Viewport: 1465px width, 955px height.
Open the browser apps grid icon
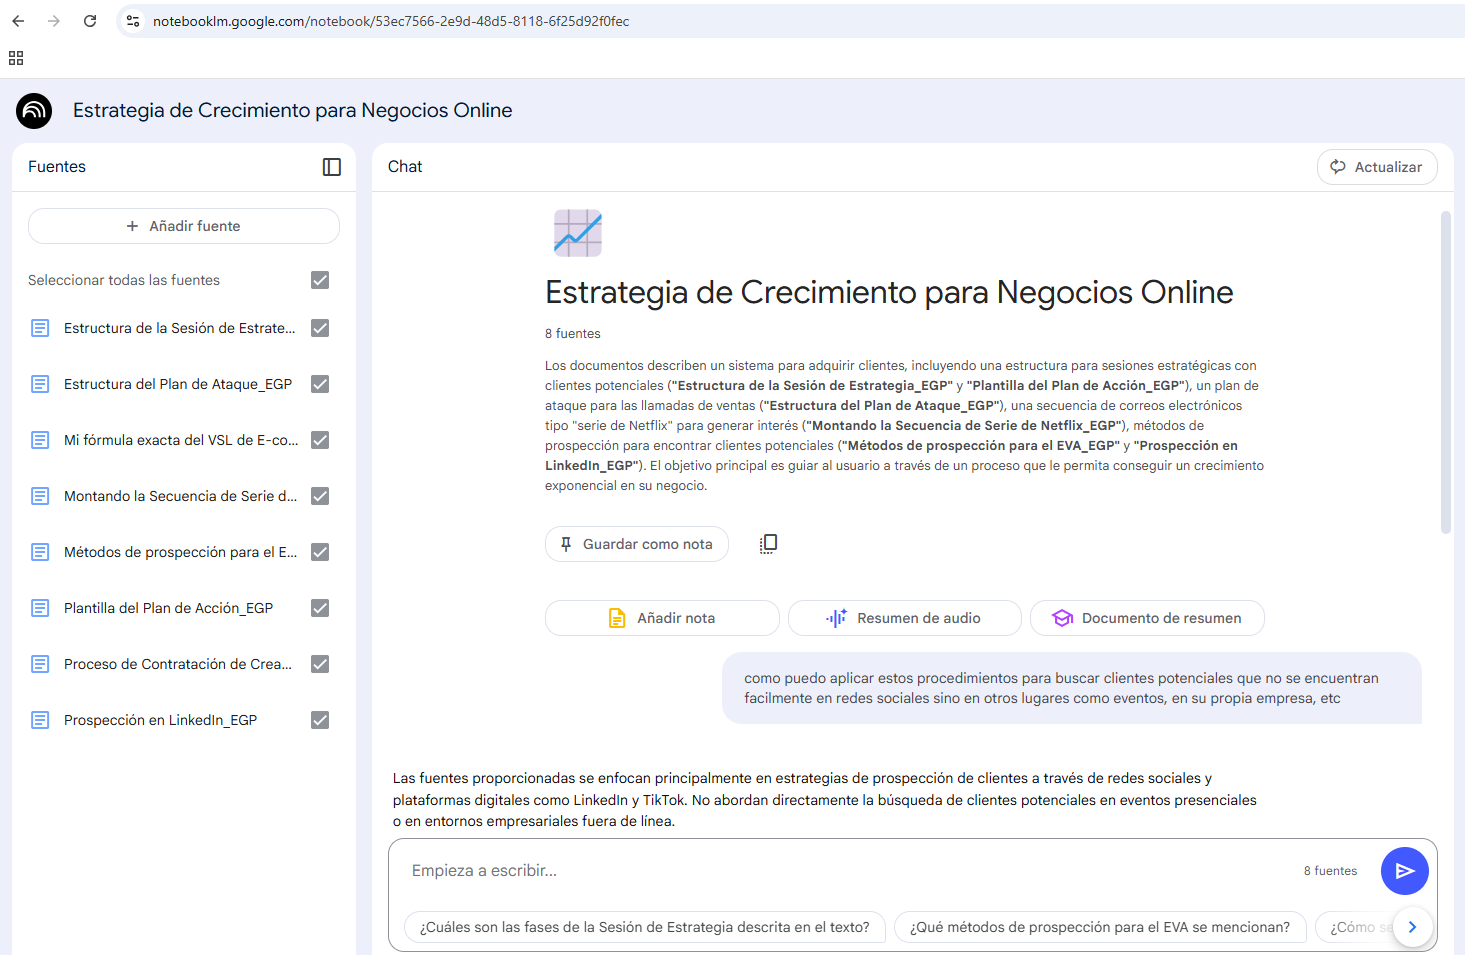click(16, 58)
